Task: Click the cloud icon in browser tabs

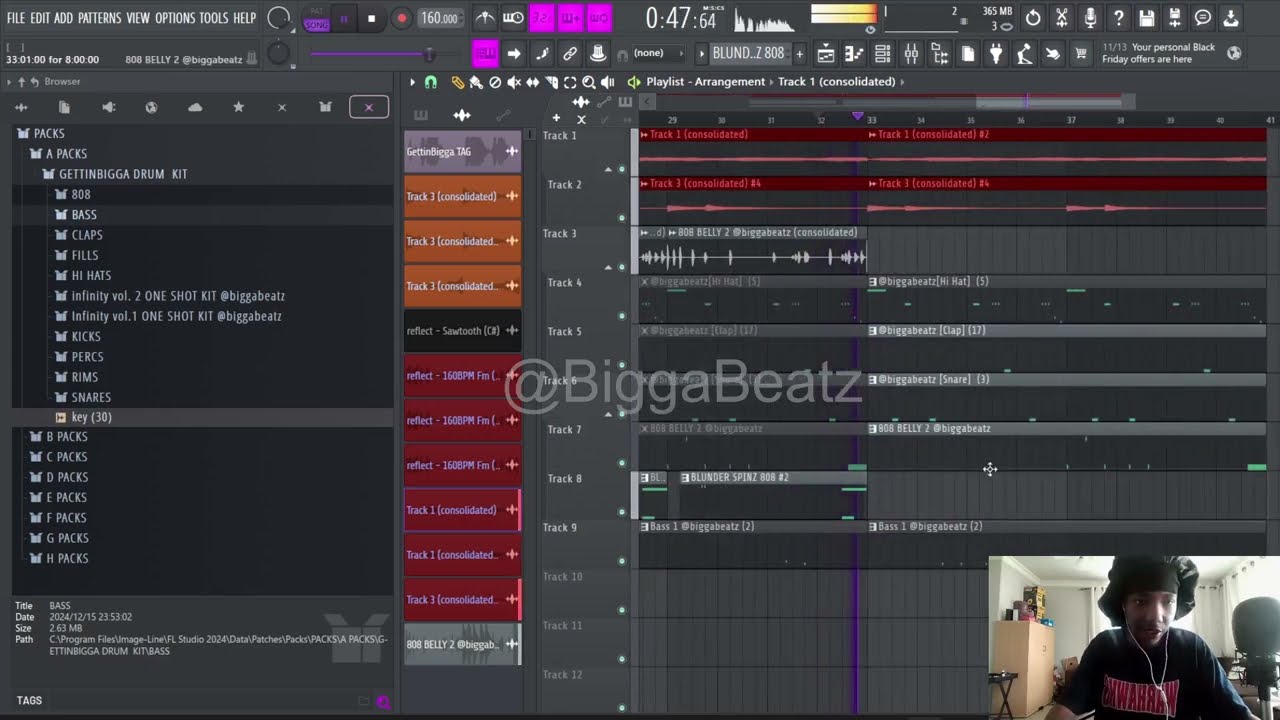Action: tap(195, 107)
